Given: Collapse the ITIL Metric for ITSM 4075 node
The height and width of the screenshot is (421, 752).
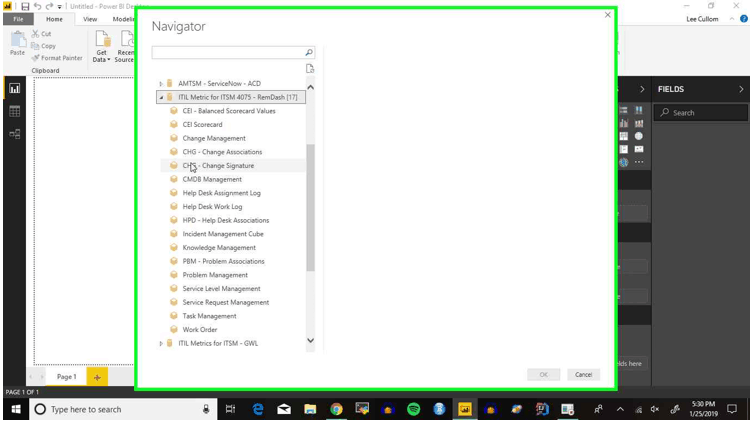Looking at the screenshot, I should click(161, 97).
